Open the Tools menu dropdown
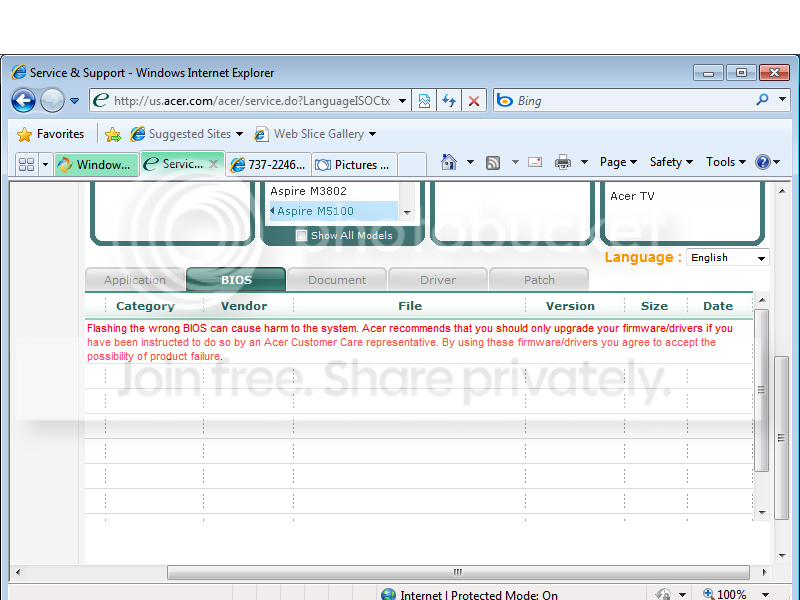 coord(726,162)
